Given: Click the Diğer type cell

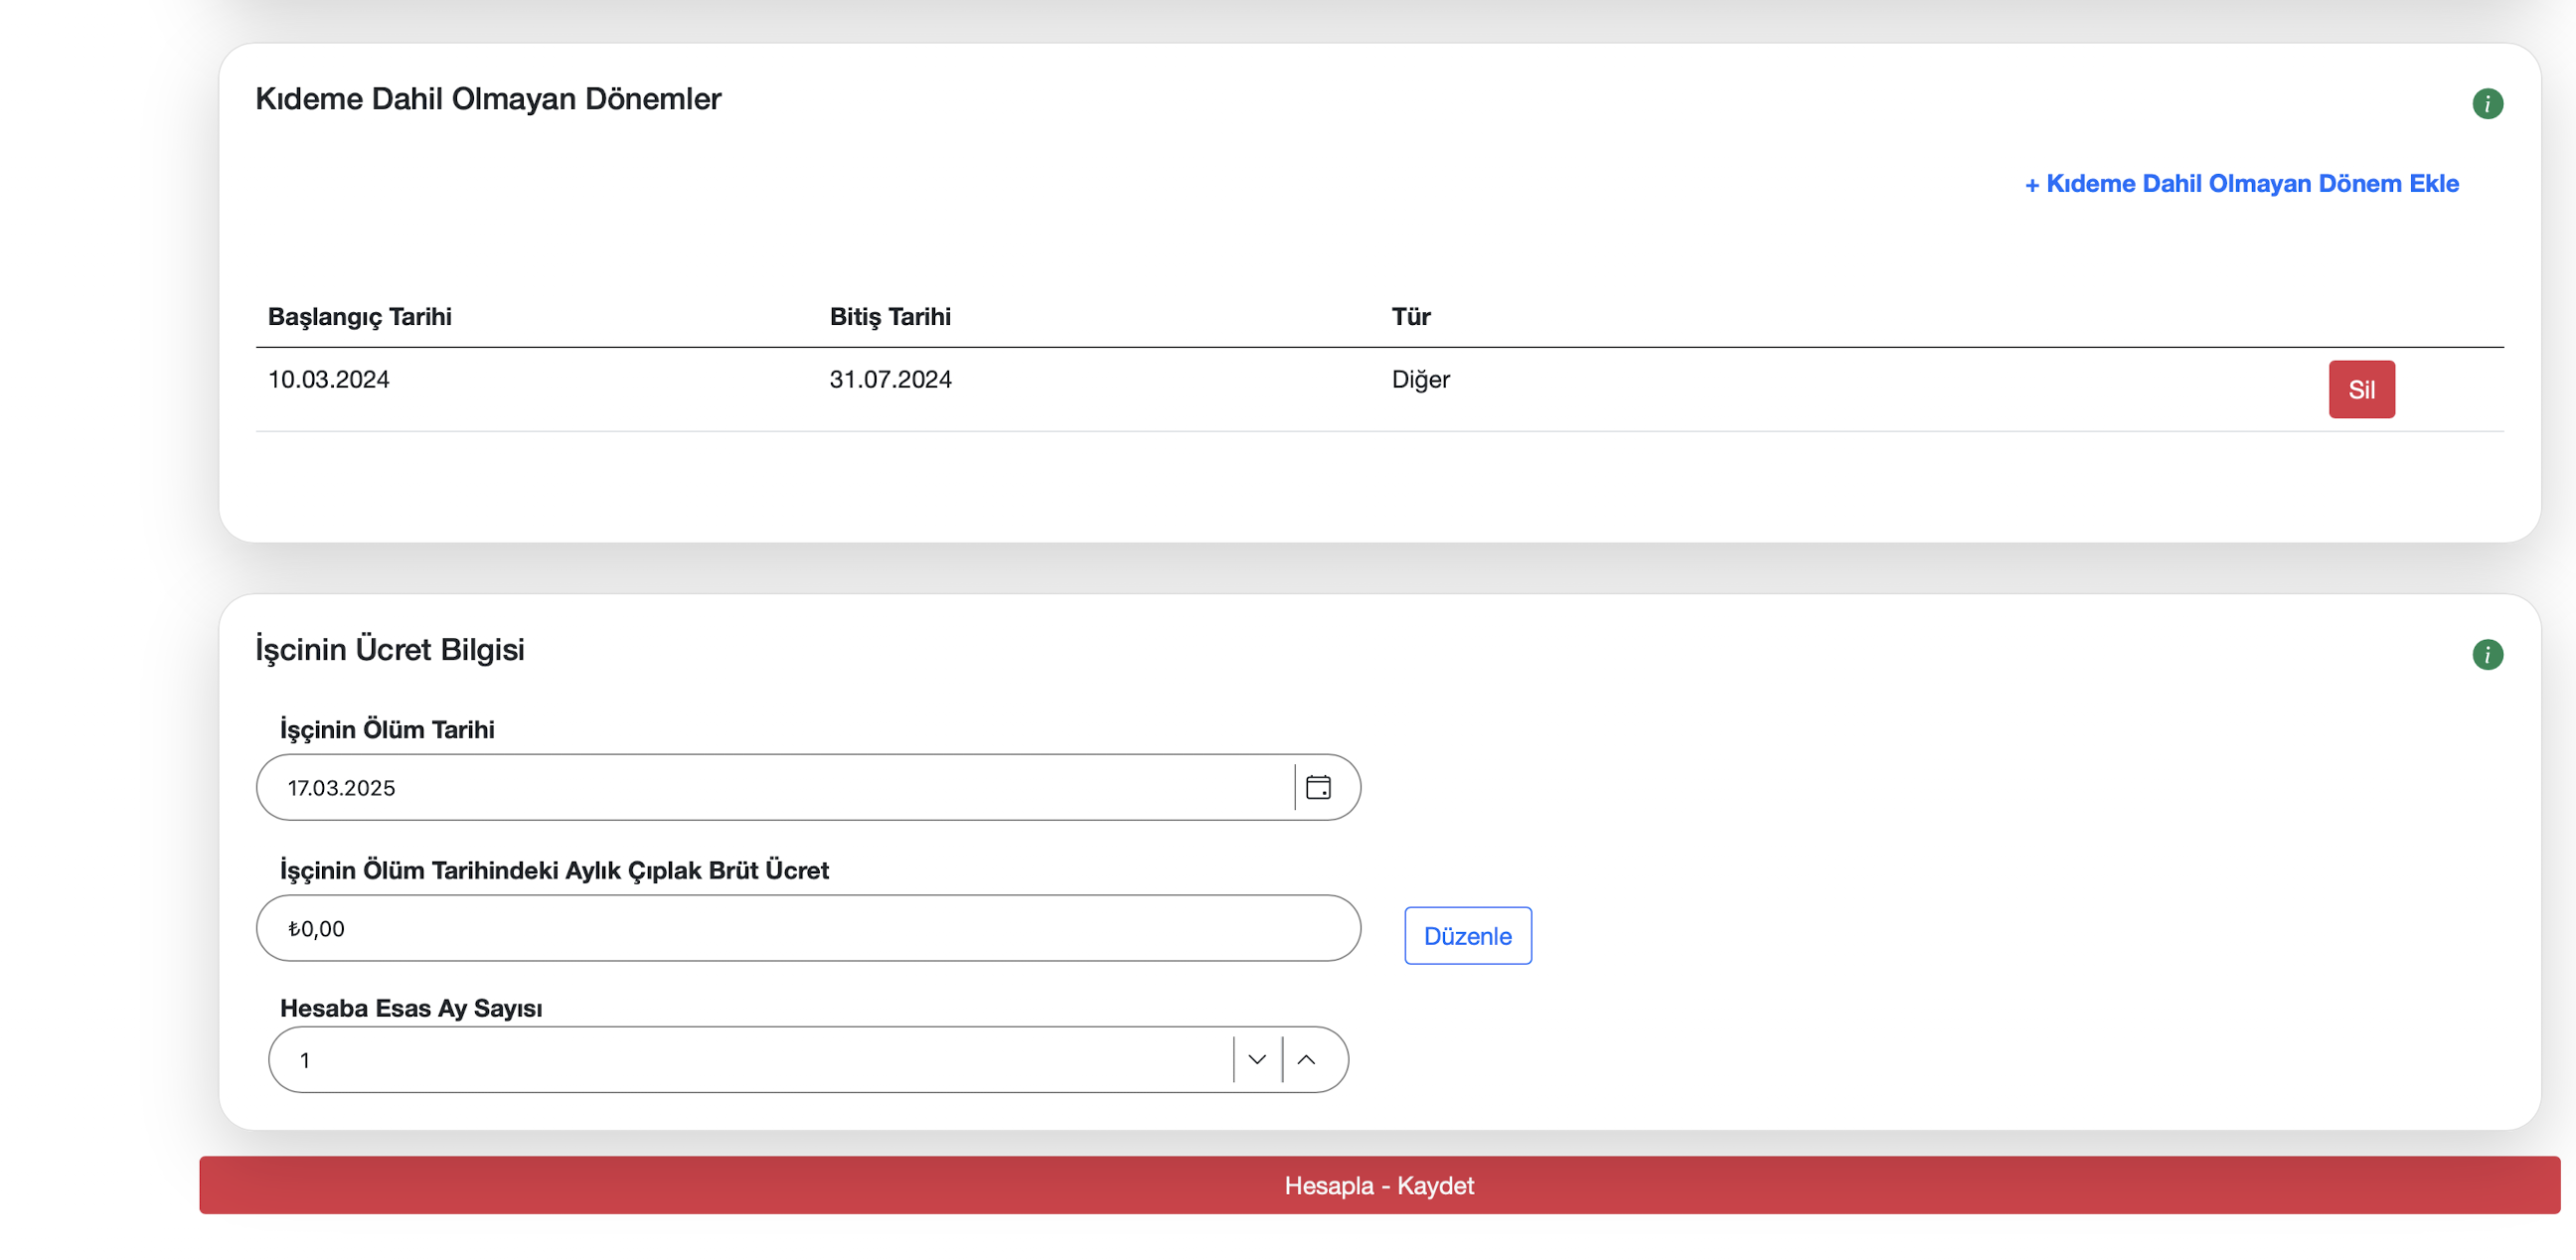Looking at the screenshot, I should pyautogui.click(x=1420, y=380).
